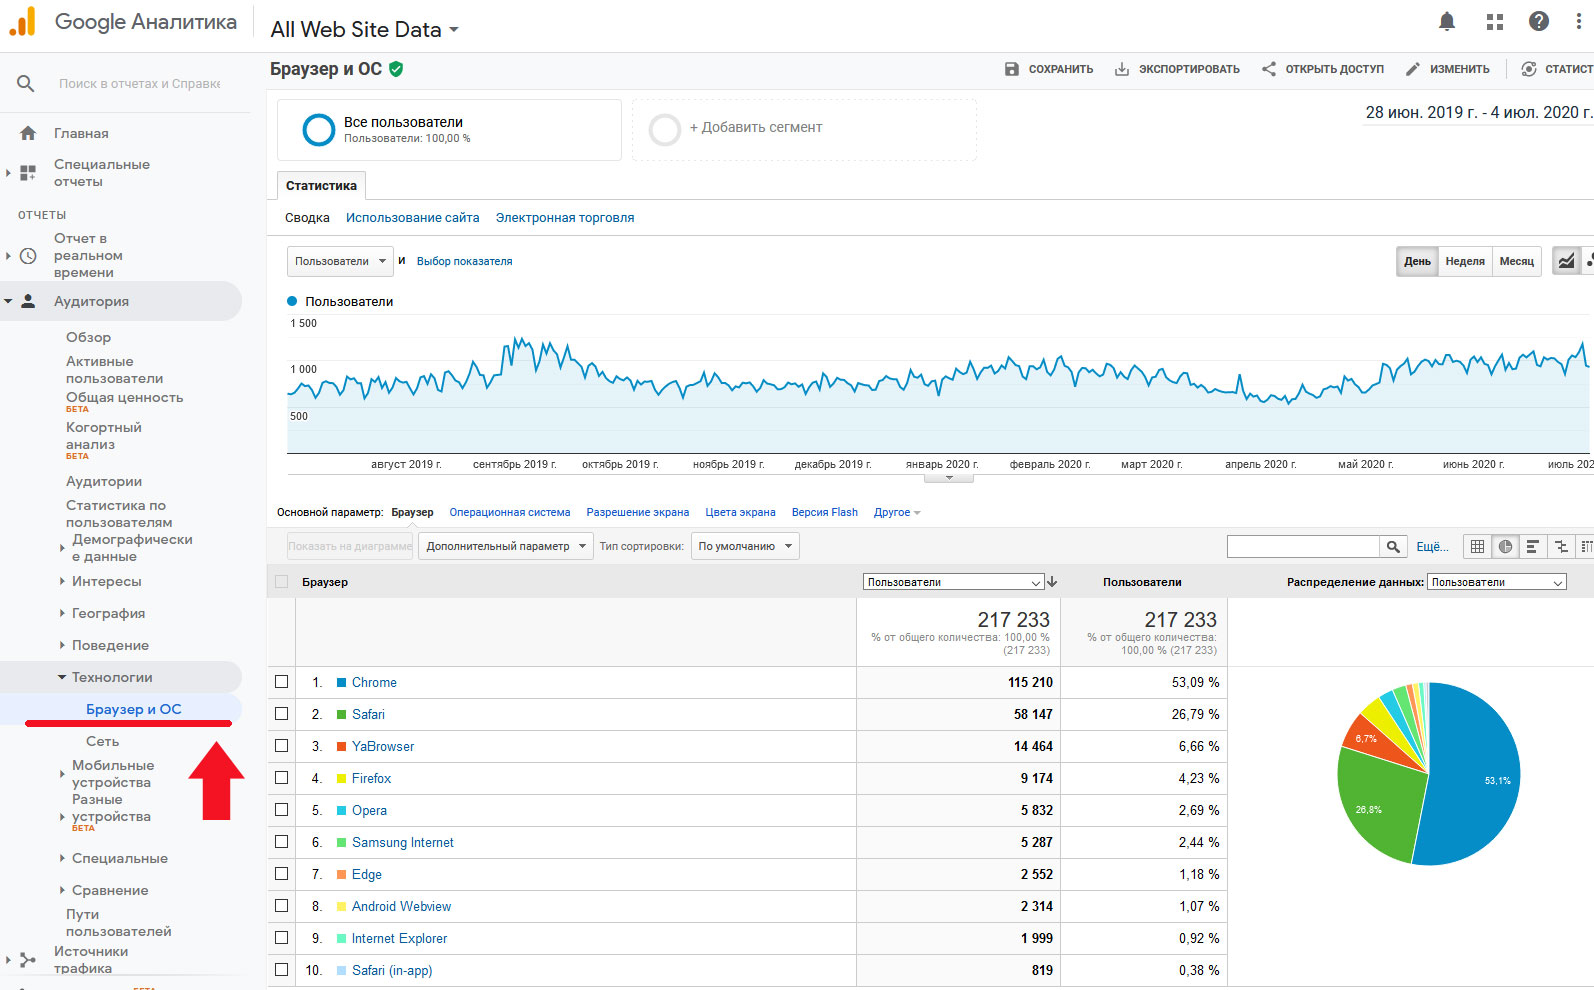Tick the checkbox for Safari row
This screenshot has height=990, width=1594.
pos(282,714)
